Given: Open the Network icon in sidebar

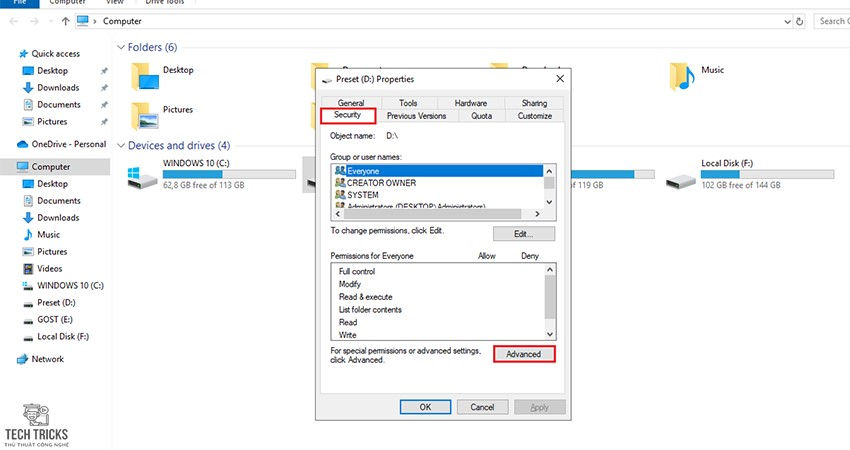Looking at the screenshot, I should 22,359.
